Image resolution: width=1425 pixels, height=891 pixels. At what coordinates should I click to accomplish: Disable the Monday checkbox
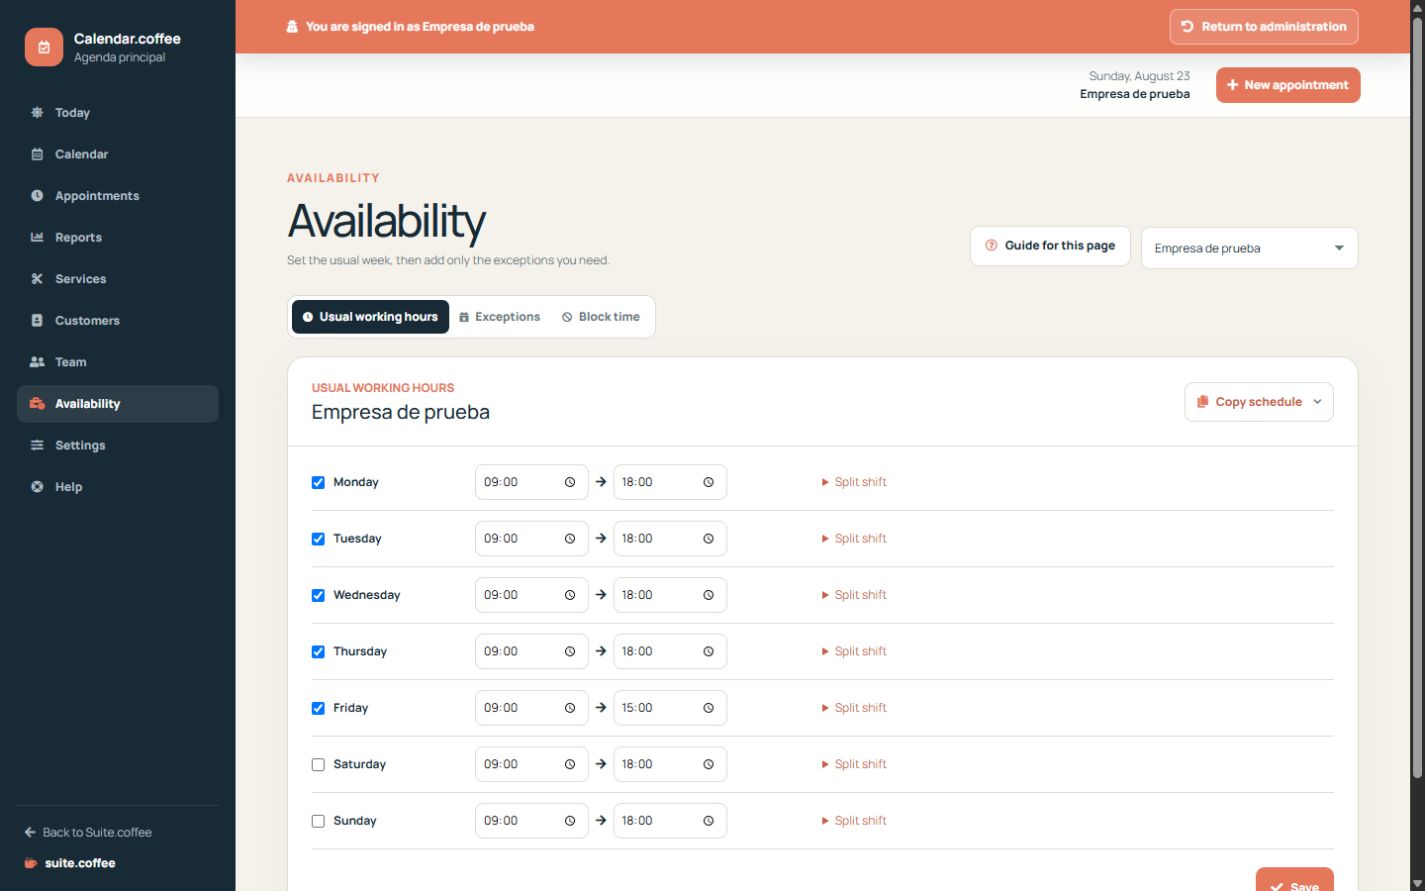click(x=318, y=482)
